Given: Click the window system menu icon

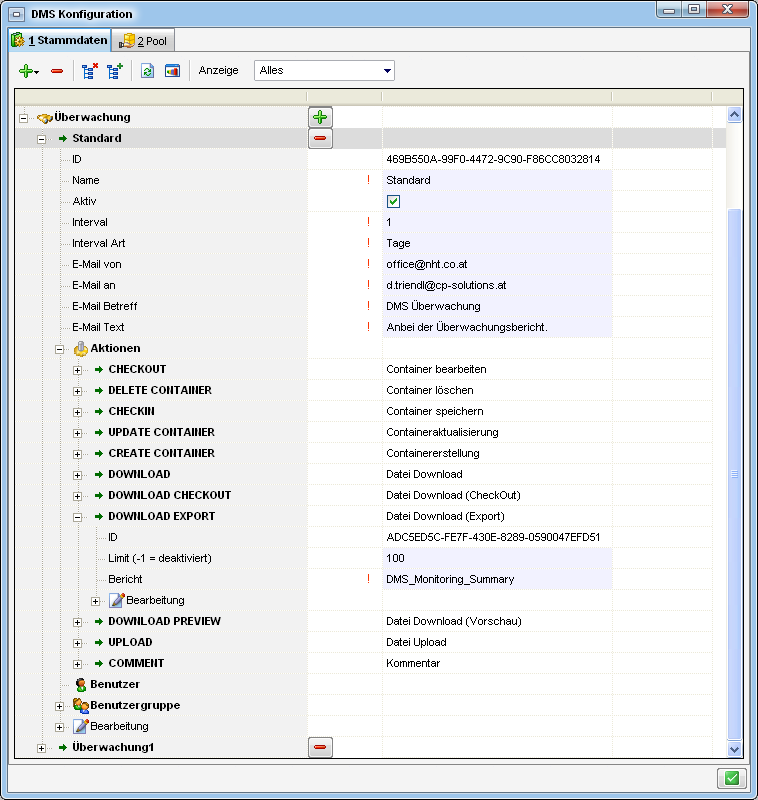Looking at the screenshot, I should pyautogui.click(x=16, y=14).
